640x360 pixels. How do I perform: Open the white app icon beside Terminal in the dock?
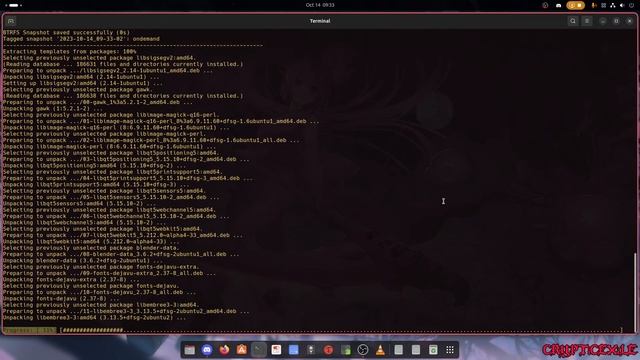tap(276, 350)
